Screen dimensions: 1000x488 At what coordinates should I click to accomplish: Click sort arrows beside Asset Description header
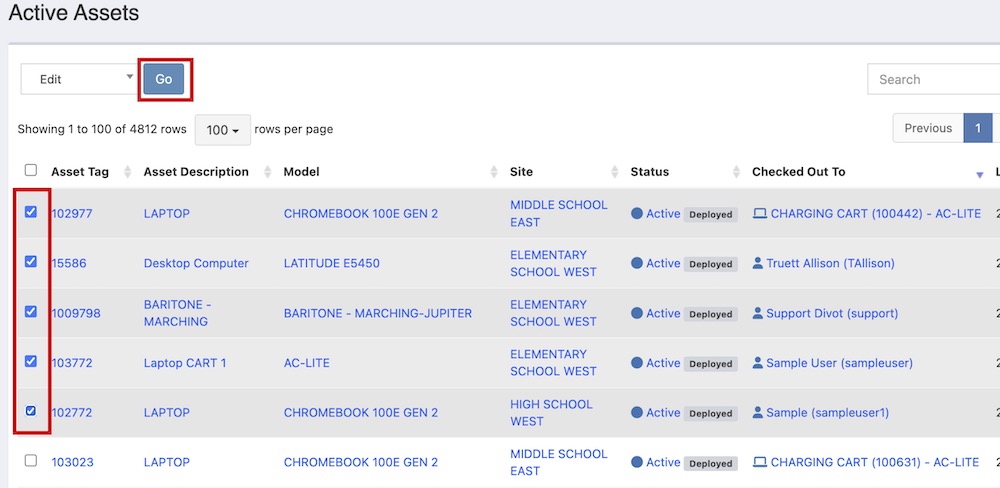point(267,172)
